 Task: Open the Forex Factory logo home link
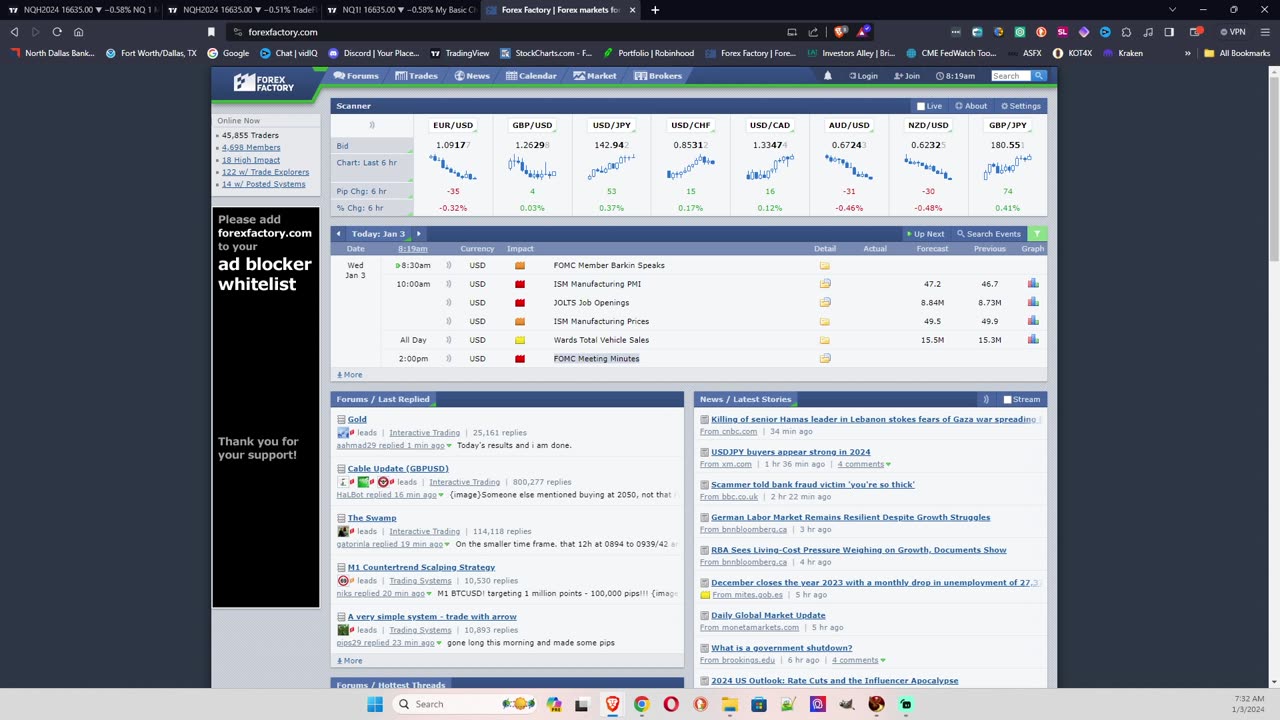264,82
